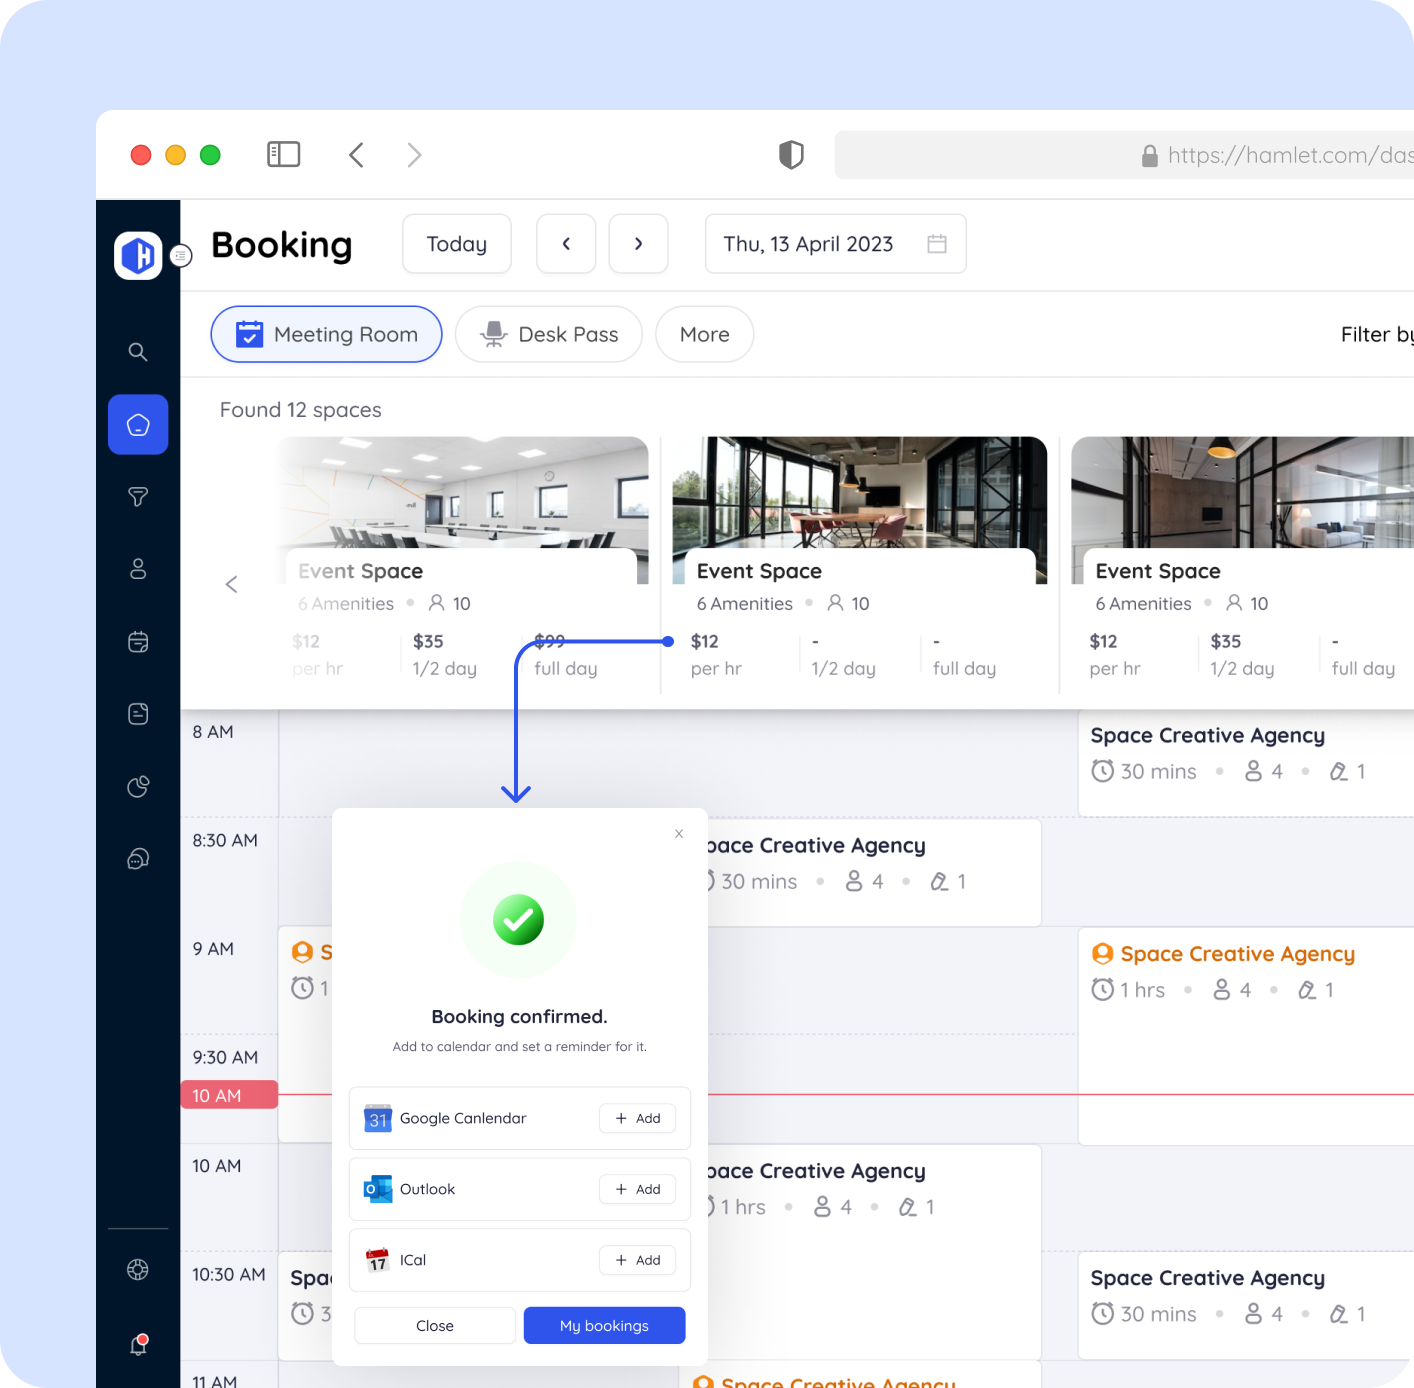Click the browser privacy shield icon
This screenshot has height=1388, width=1414.
(791, 155)
